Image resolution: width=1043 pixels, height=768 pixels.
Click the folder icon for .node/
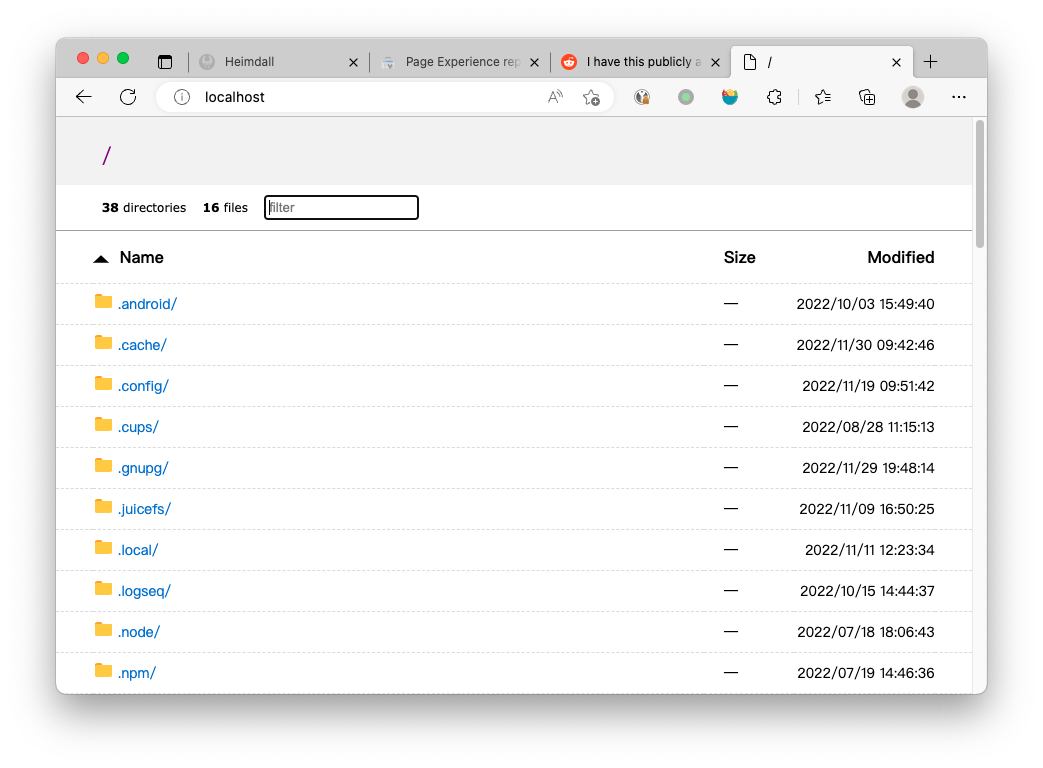click(103, 630)
